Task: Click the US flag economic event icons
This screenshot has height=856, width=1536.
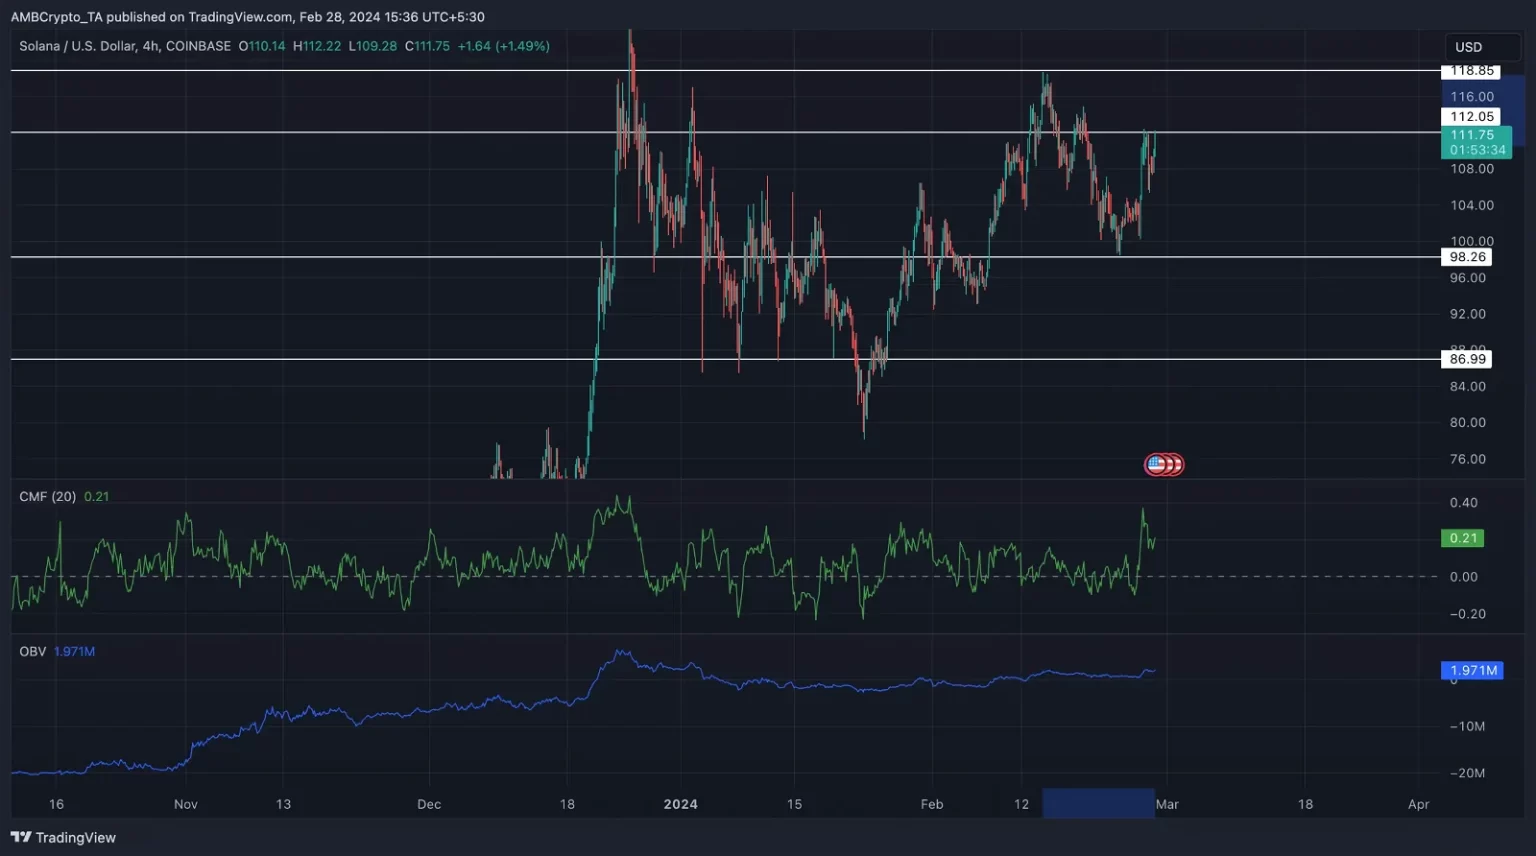Action: click(1163, 464)
